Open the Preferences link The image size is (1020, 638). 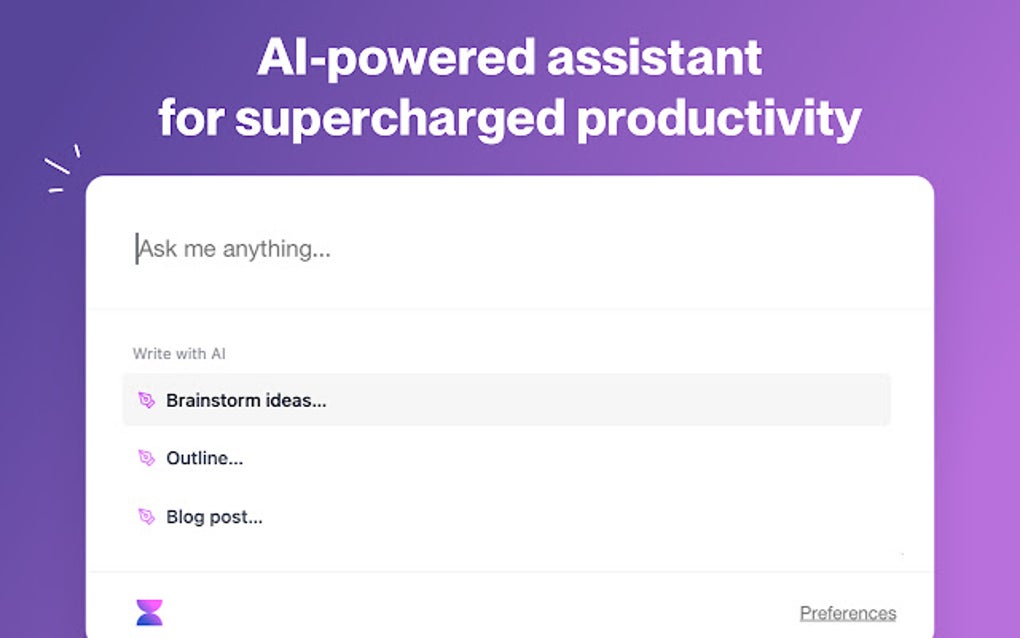(x=847, y=613)
